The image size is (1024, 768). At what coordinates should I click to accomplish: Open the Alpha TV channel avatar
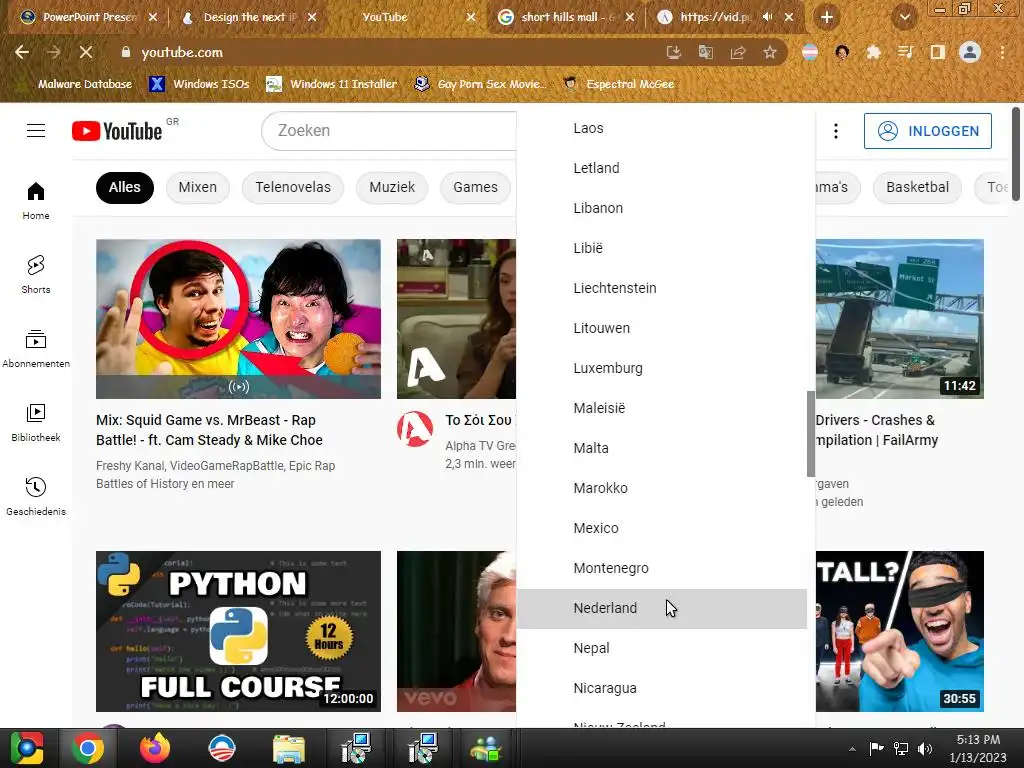pos(415,429)
